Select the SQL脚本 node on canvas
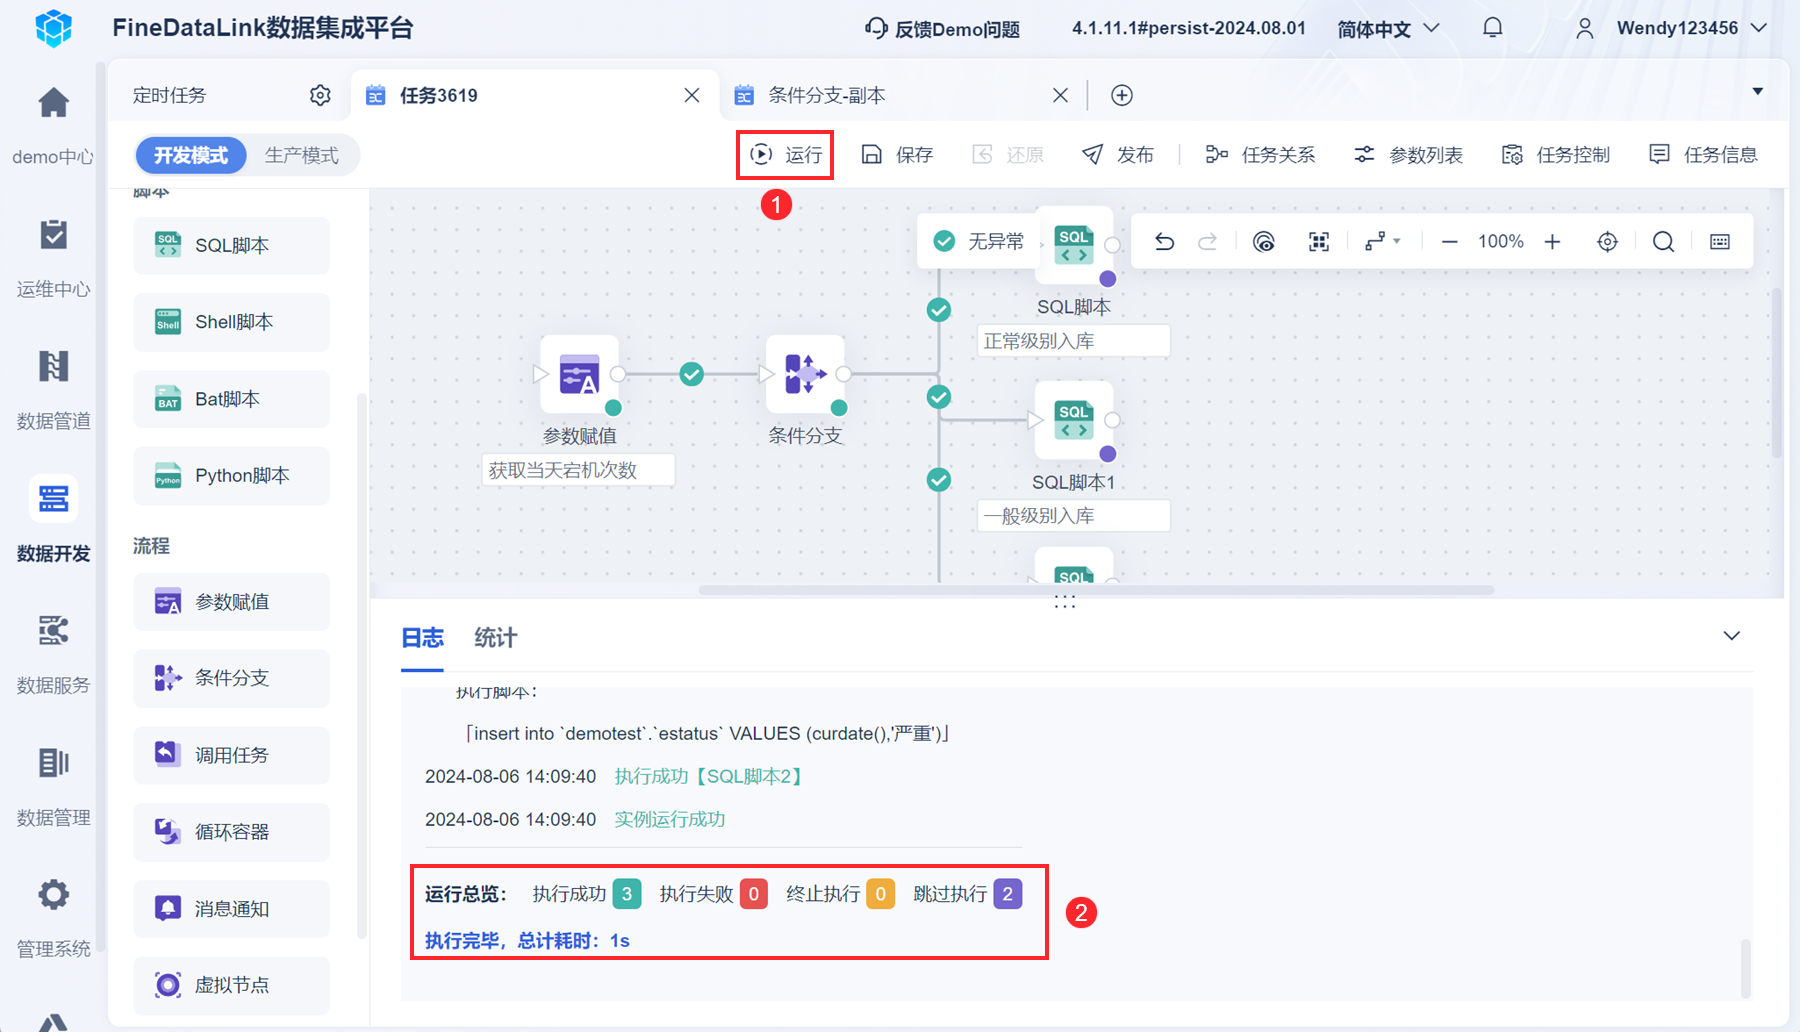The image size is (1800, 1032). click(x=1074, y=246)
